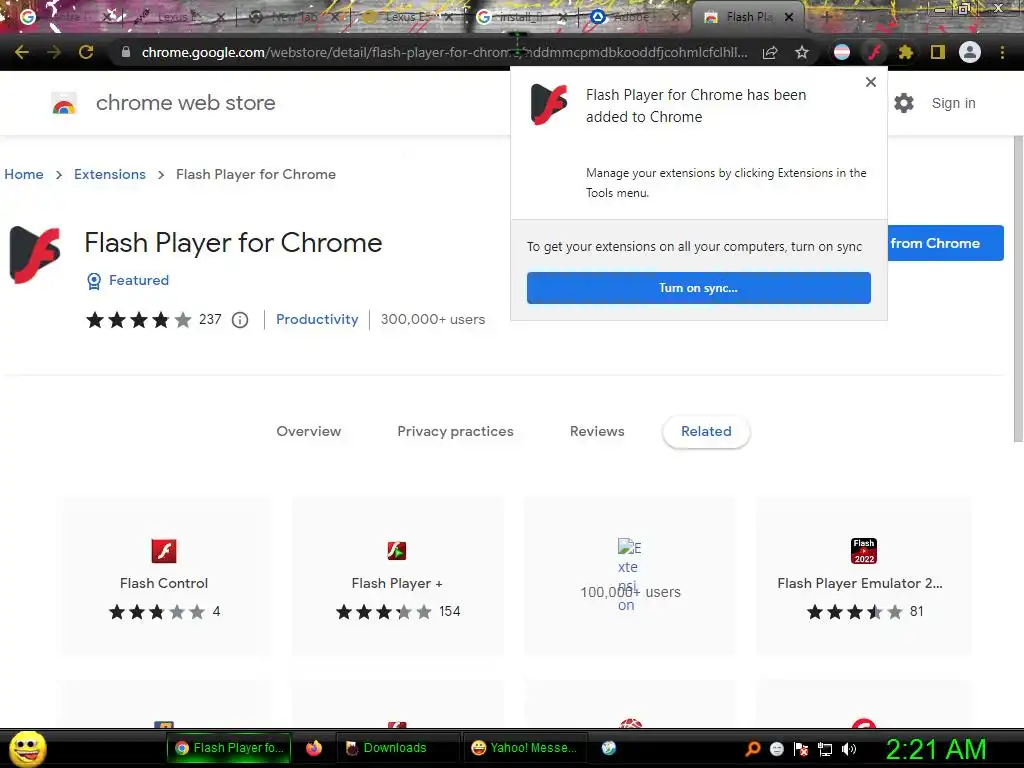Click the chrome web store rainbow logo
Screen dimensions: 1024x768
(64, 104)
